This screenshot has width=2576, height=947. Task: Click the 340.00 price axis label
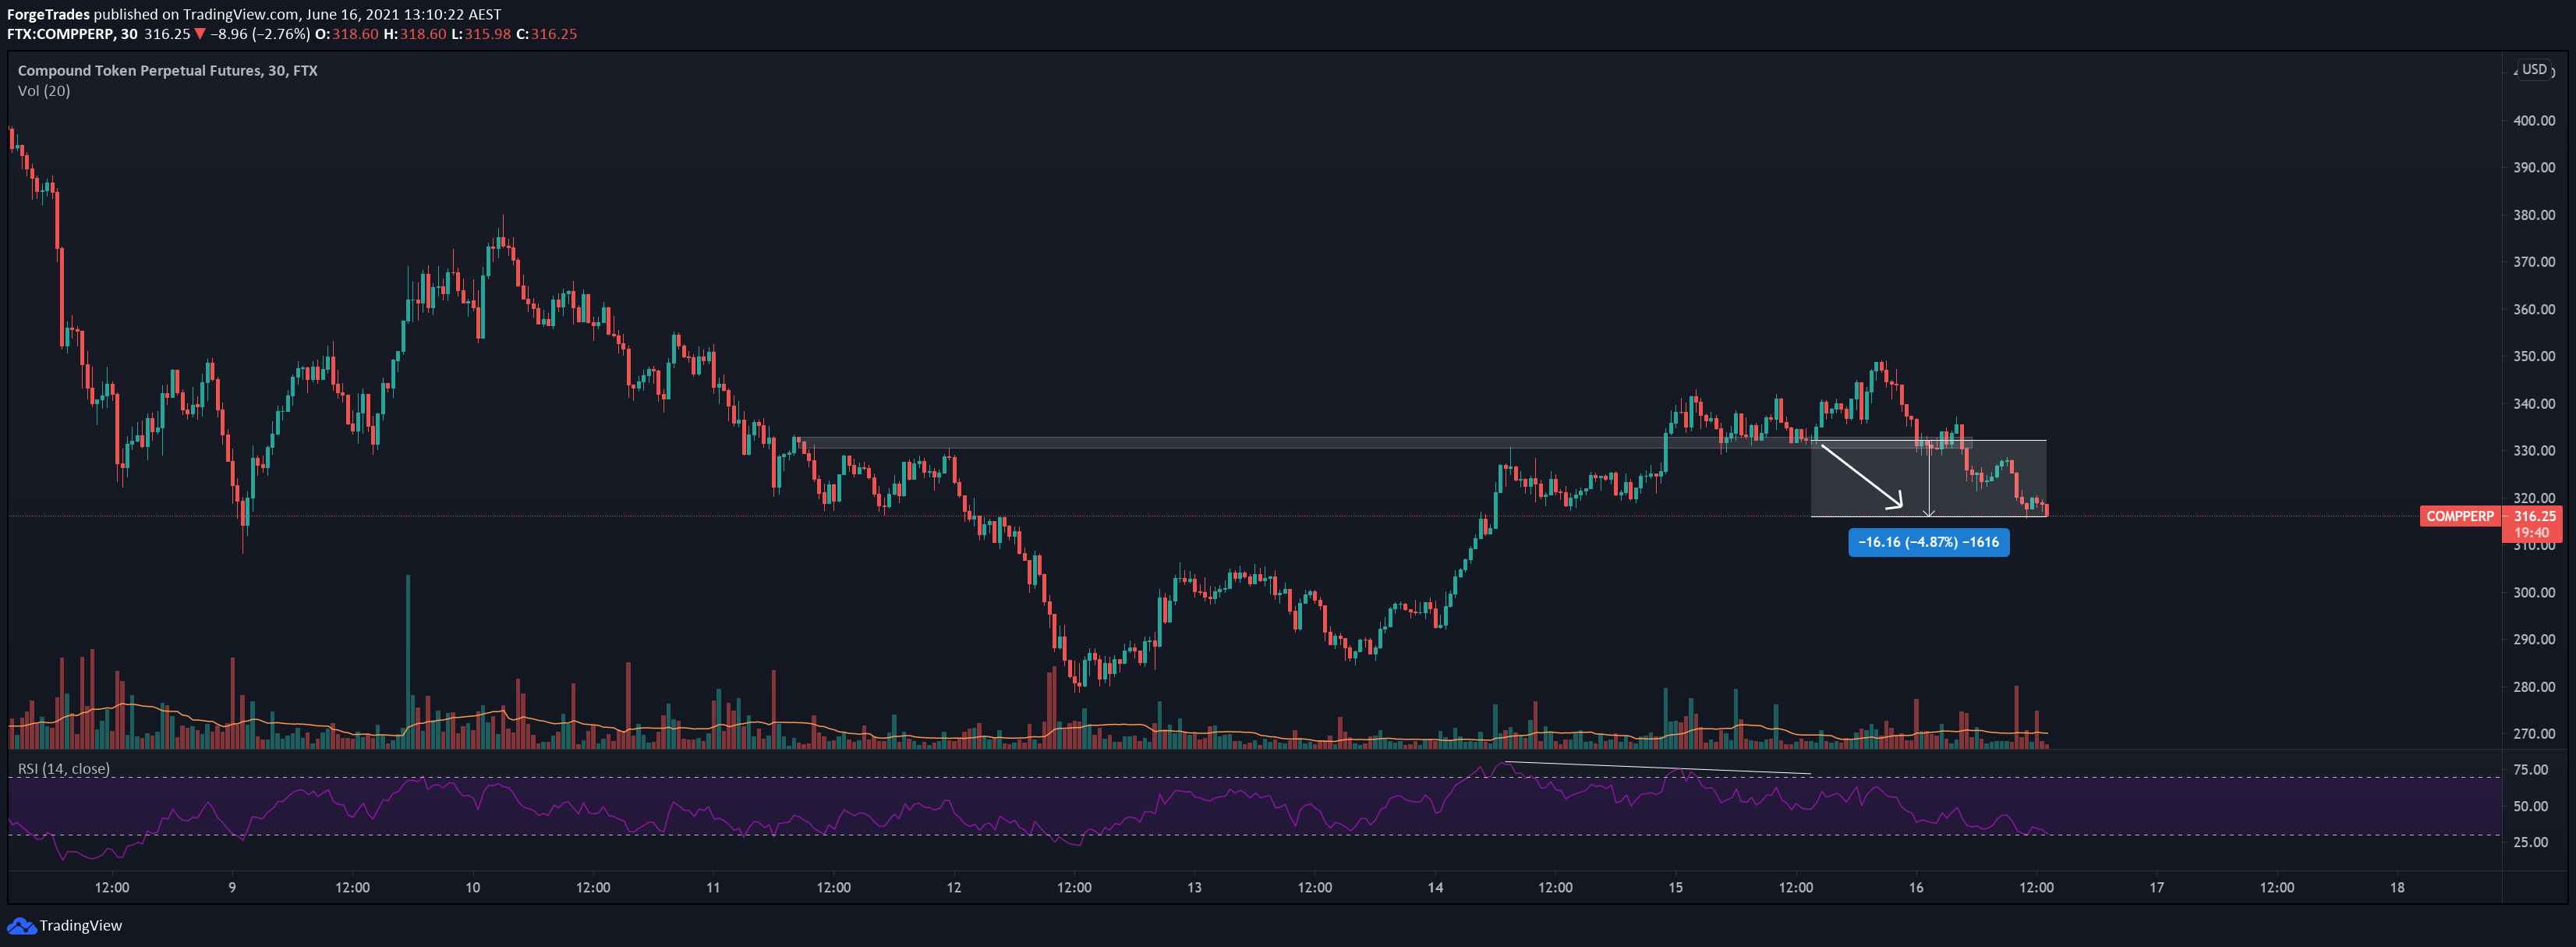click(2534, 404)
